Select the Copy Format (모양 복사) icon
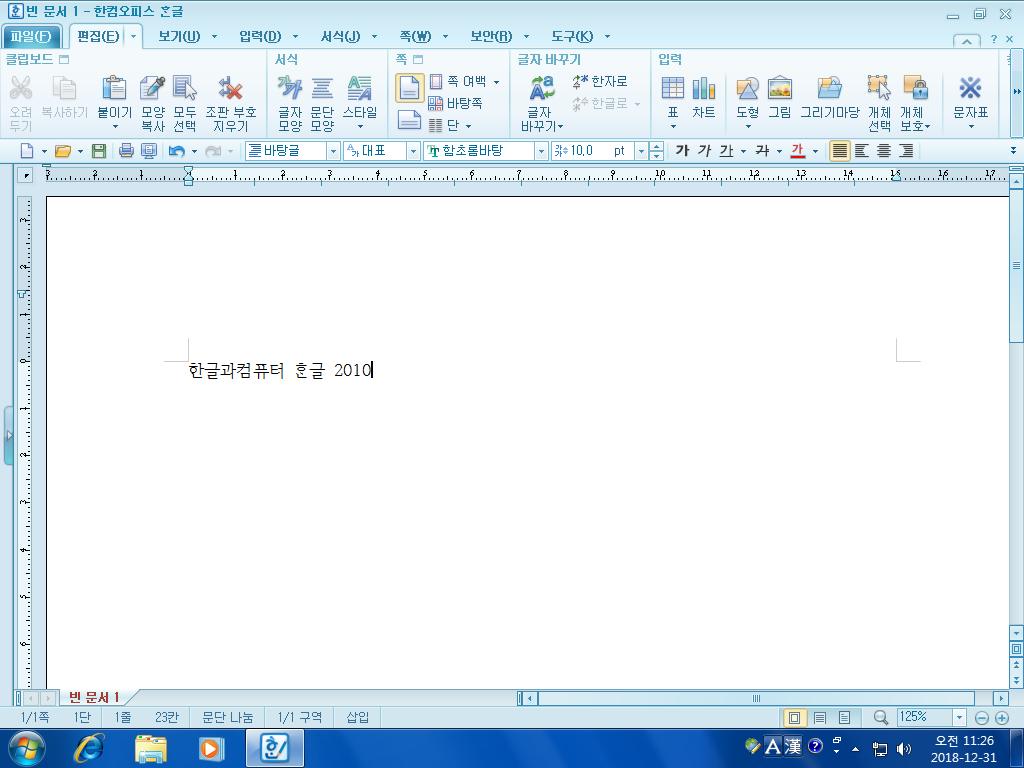Screen dimensions: 1024x768 (x=153, y=88)
